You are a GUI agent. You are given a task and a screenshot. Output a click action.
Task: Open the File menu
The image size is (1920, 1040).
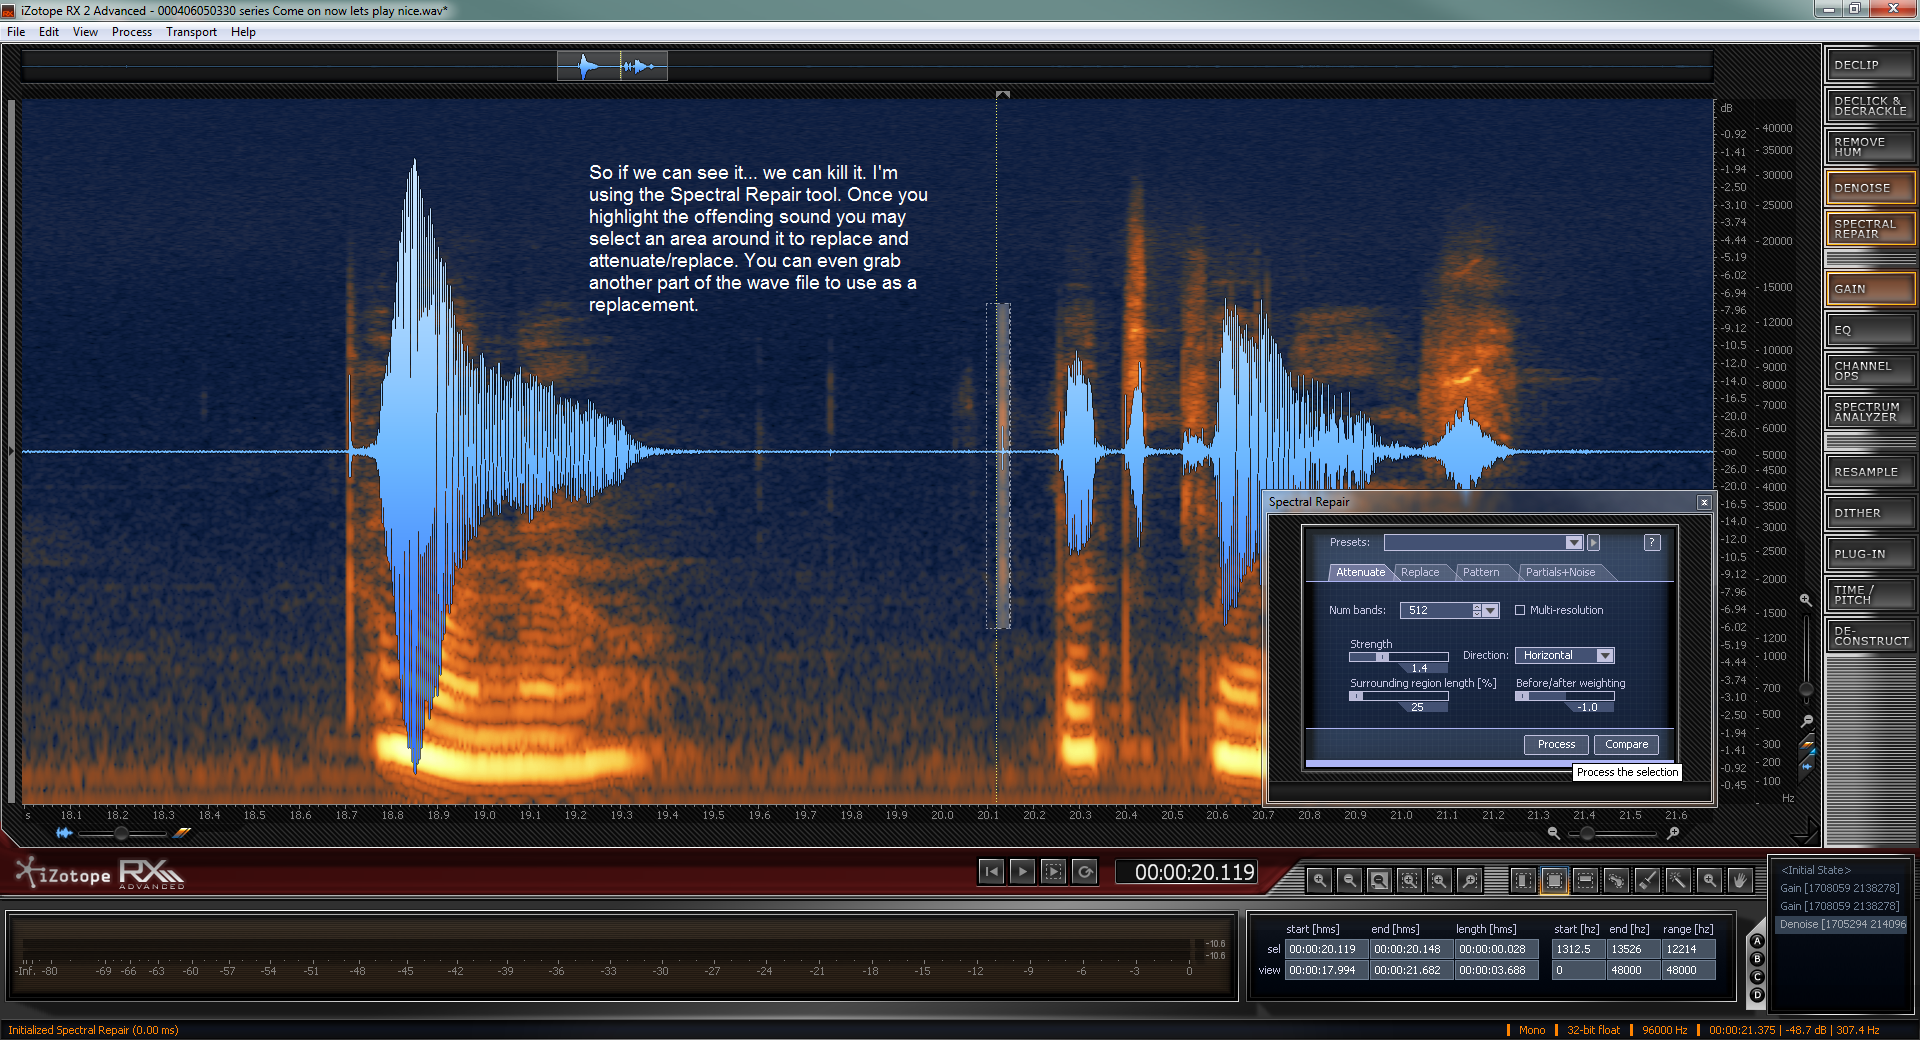pos(16,32)
